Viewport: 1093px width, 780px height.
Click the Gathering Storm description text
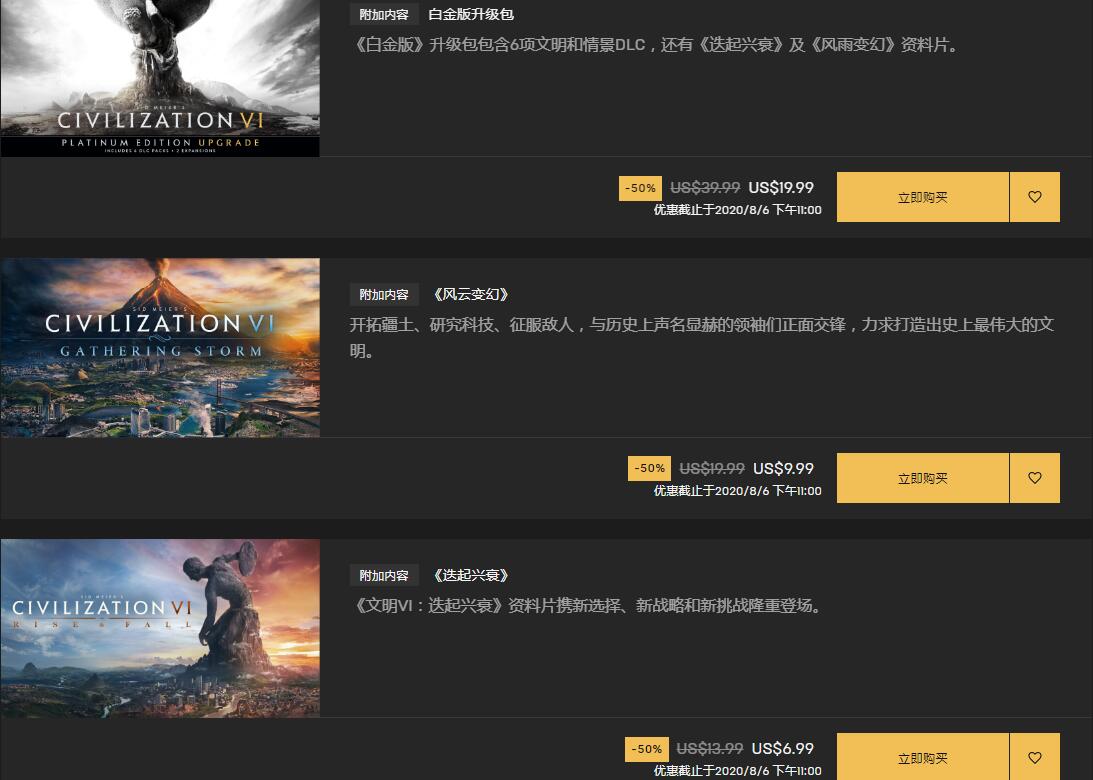coord(701,337)
